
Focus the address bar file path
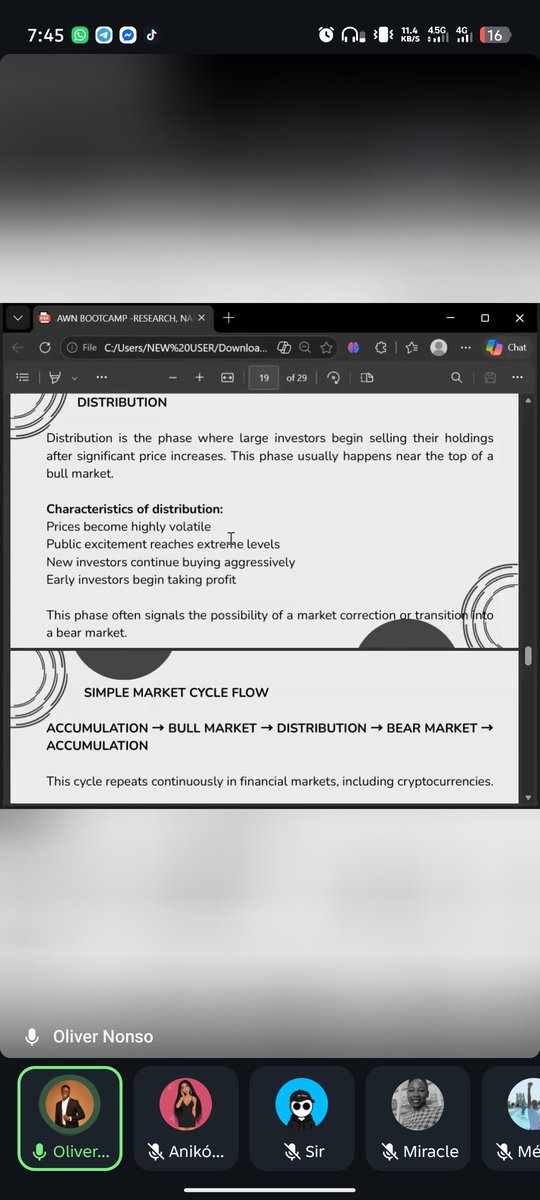pyautogui.click(x=185, y=348)
